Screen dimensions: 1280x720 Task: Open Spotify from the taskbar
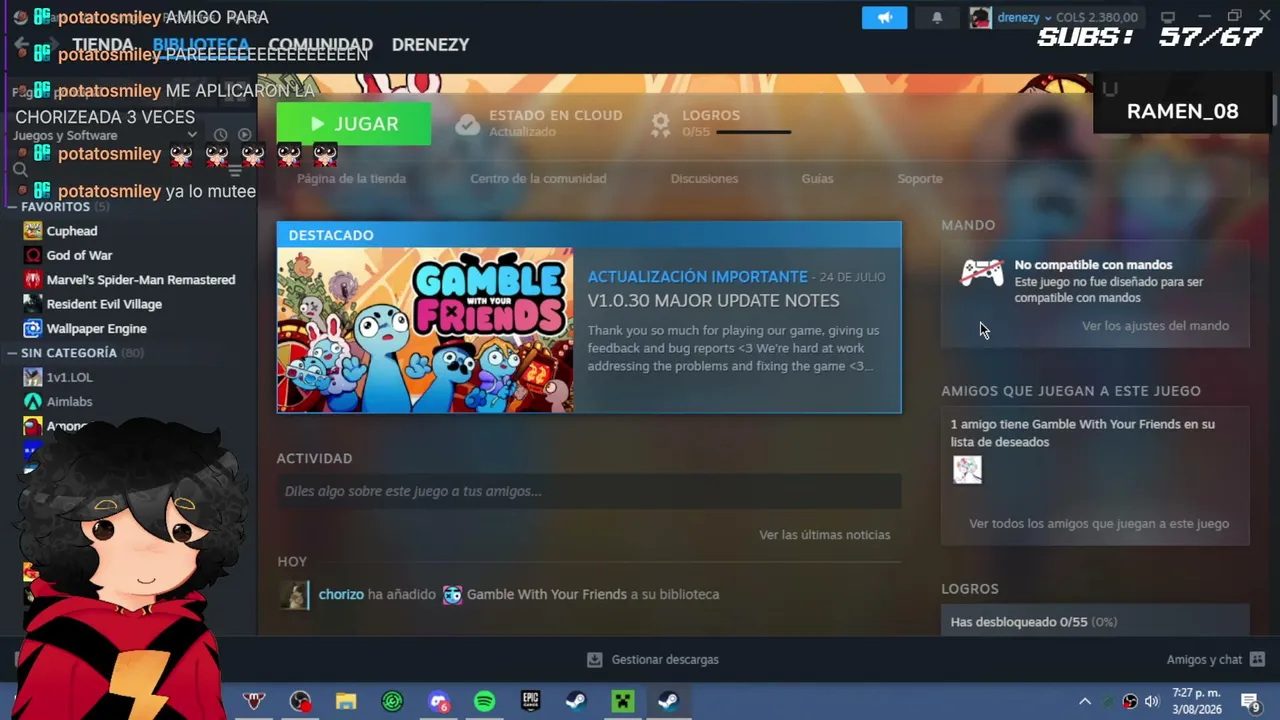click(484, 701)
